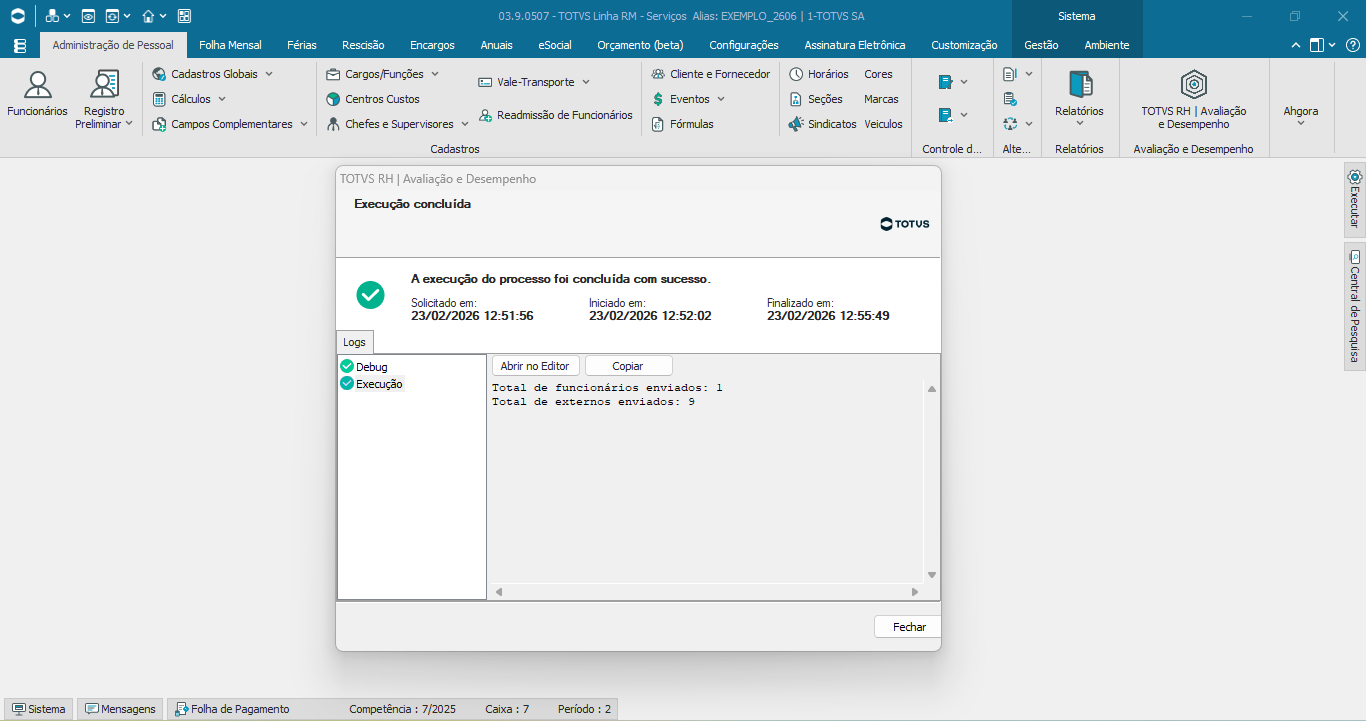Switch to the Férias tab

302,45
